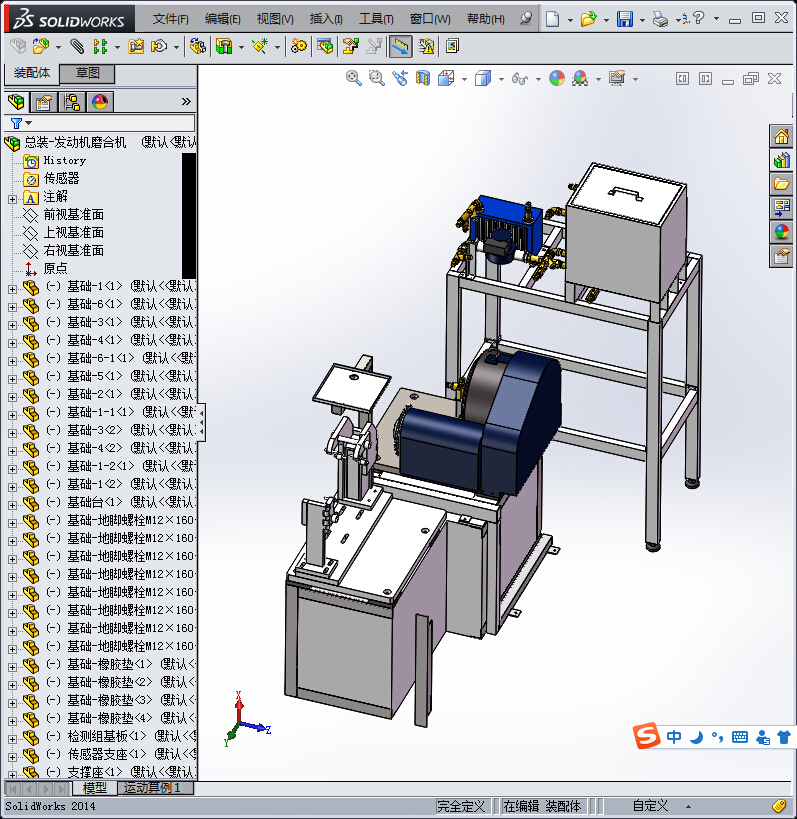Expand the 基础-橡胶垫<1> component node
This screenshot has width=797, height=819.
13,667
